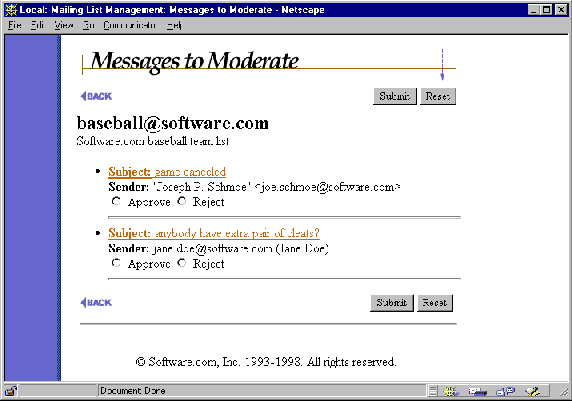Viewport: 572px width, 401px height.
Task: Click the top Reset button
Action: click(438, 96)
